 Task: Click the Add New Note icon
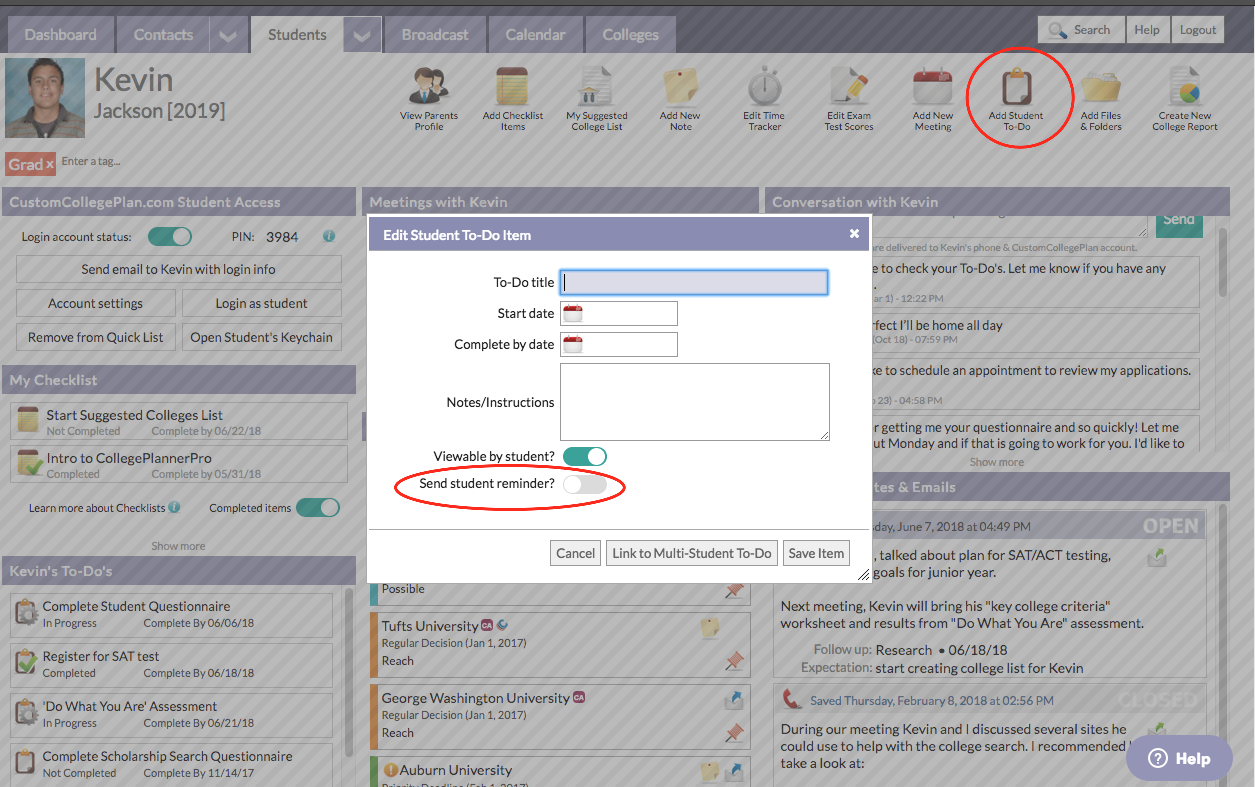coord(681,87)
